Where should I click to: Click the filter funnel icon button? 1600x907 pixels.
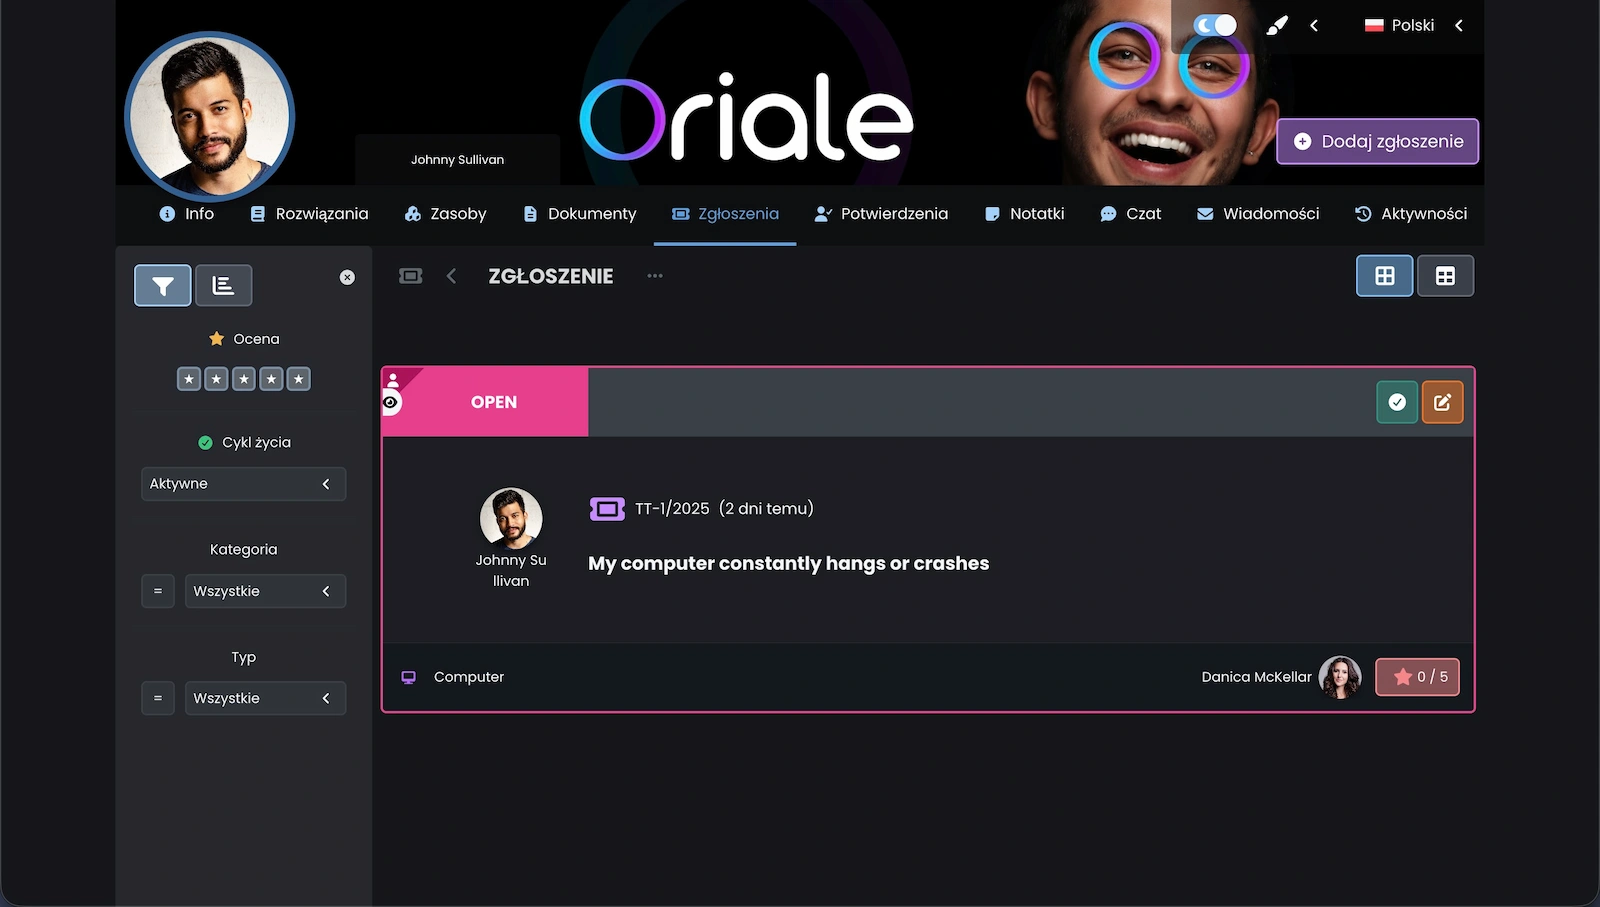coord(162,286)
